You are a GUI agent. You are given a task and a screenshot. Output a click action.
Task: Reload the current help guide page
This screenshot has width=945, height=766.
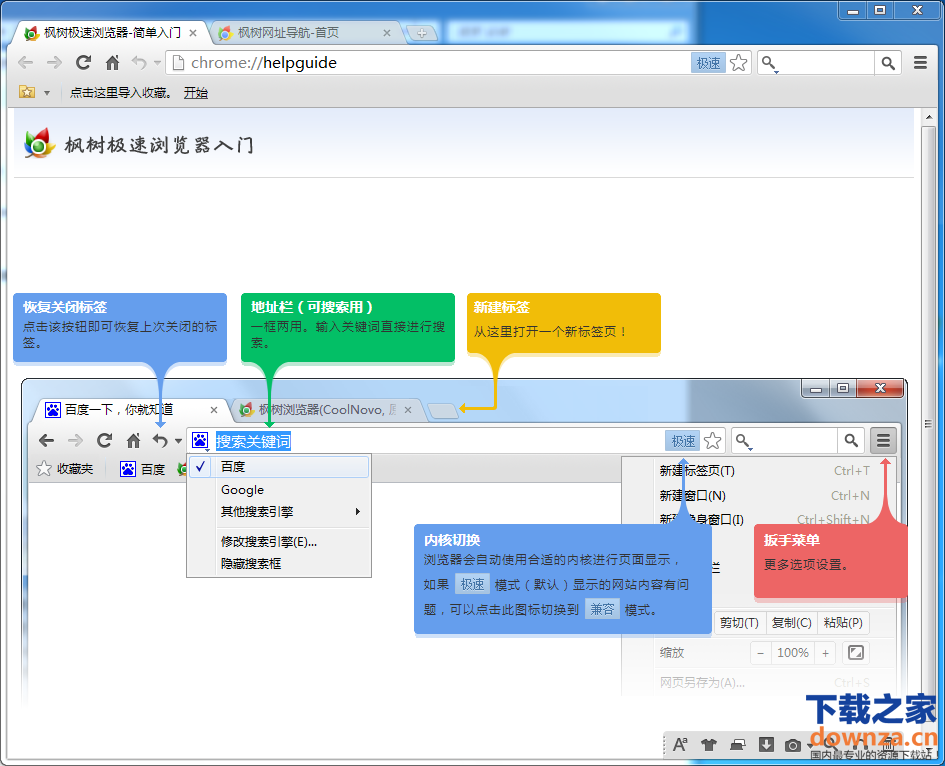pyautogui.click(x=84, y=63)
